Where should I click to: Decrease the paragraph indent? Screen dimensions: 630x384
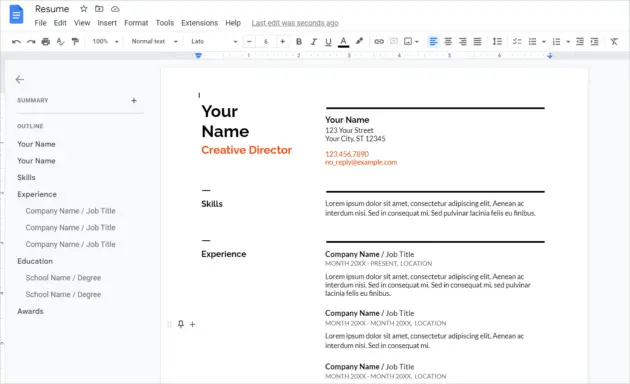point(580,41)
